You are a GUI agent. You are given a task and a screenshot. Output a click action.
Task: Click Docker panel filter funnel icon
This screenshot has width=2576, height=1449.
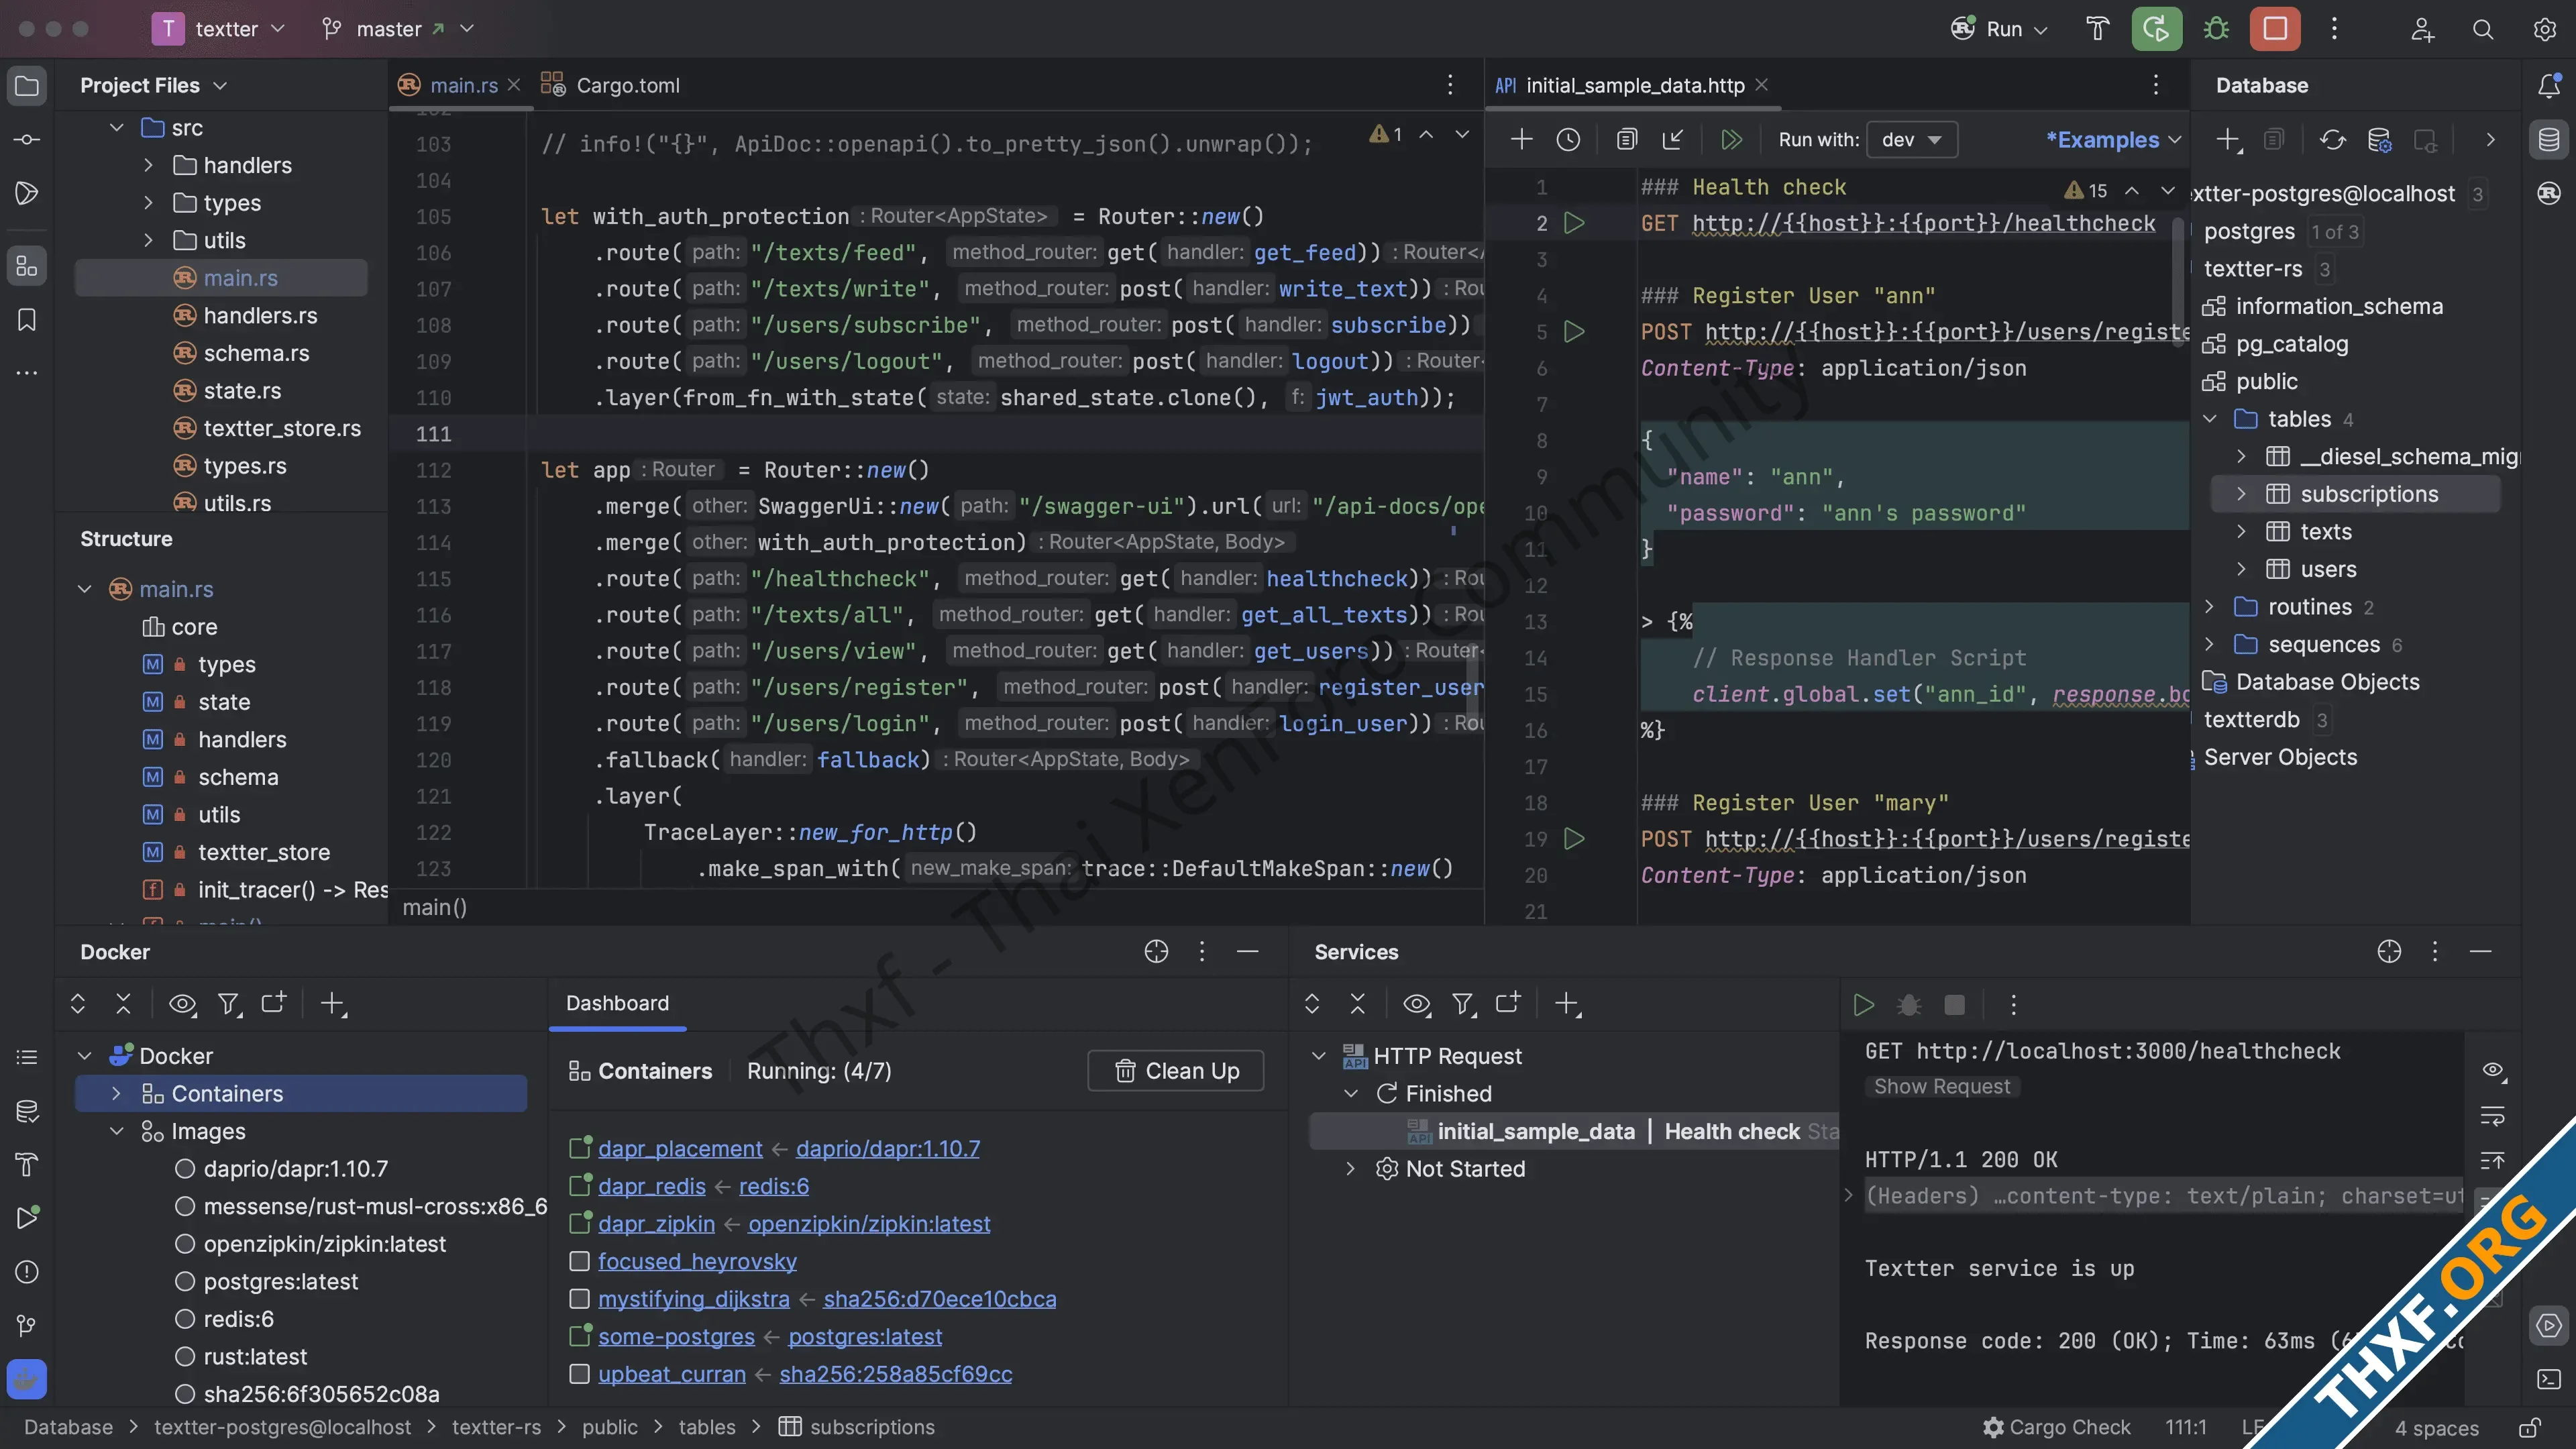pos(229,1004)
